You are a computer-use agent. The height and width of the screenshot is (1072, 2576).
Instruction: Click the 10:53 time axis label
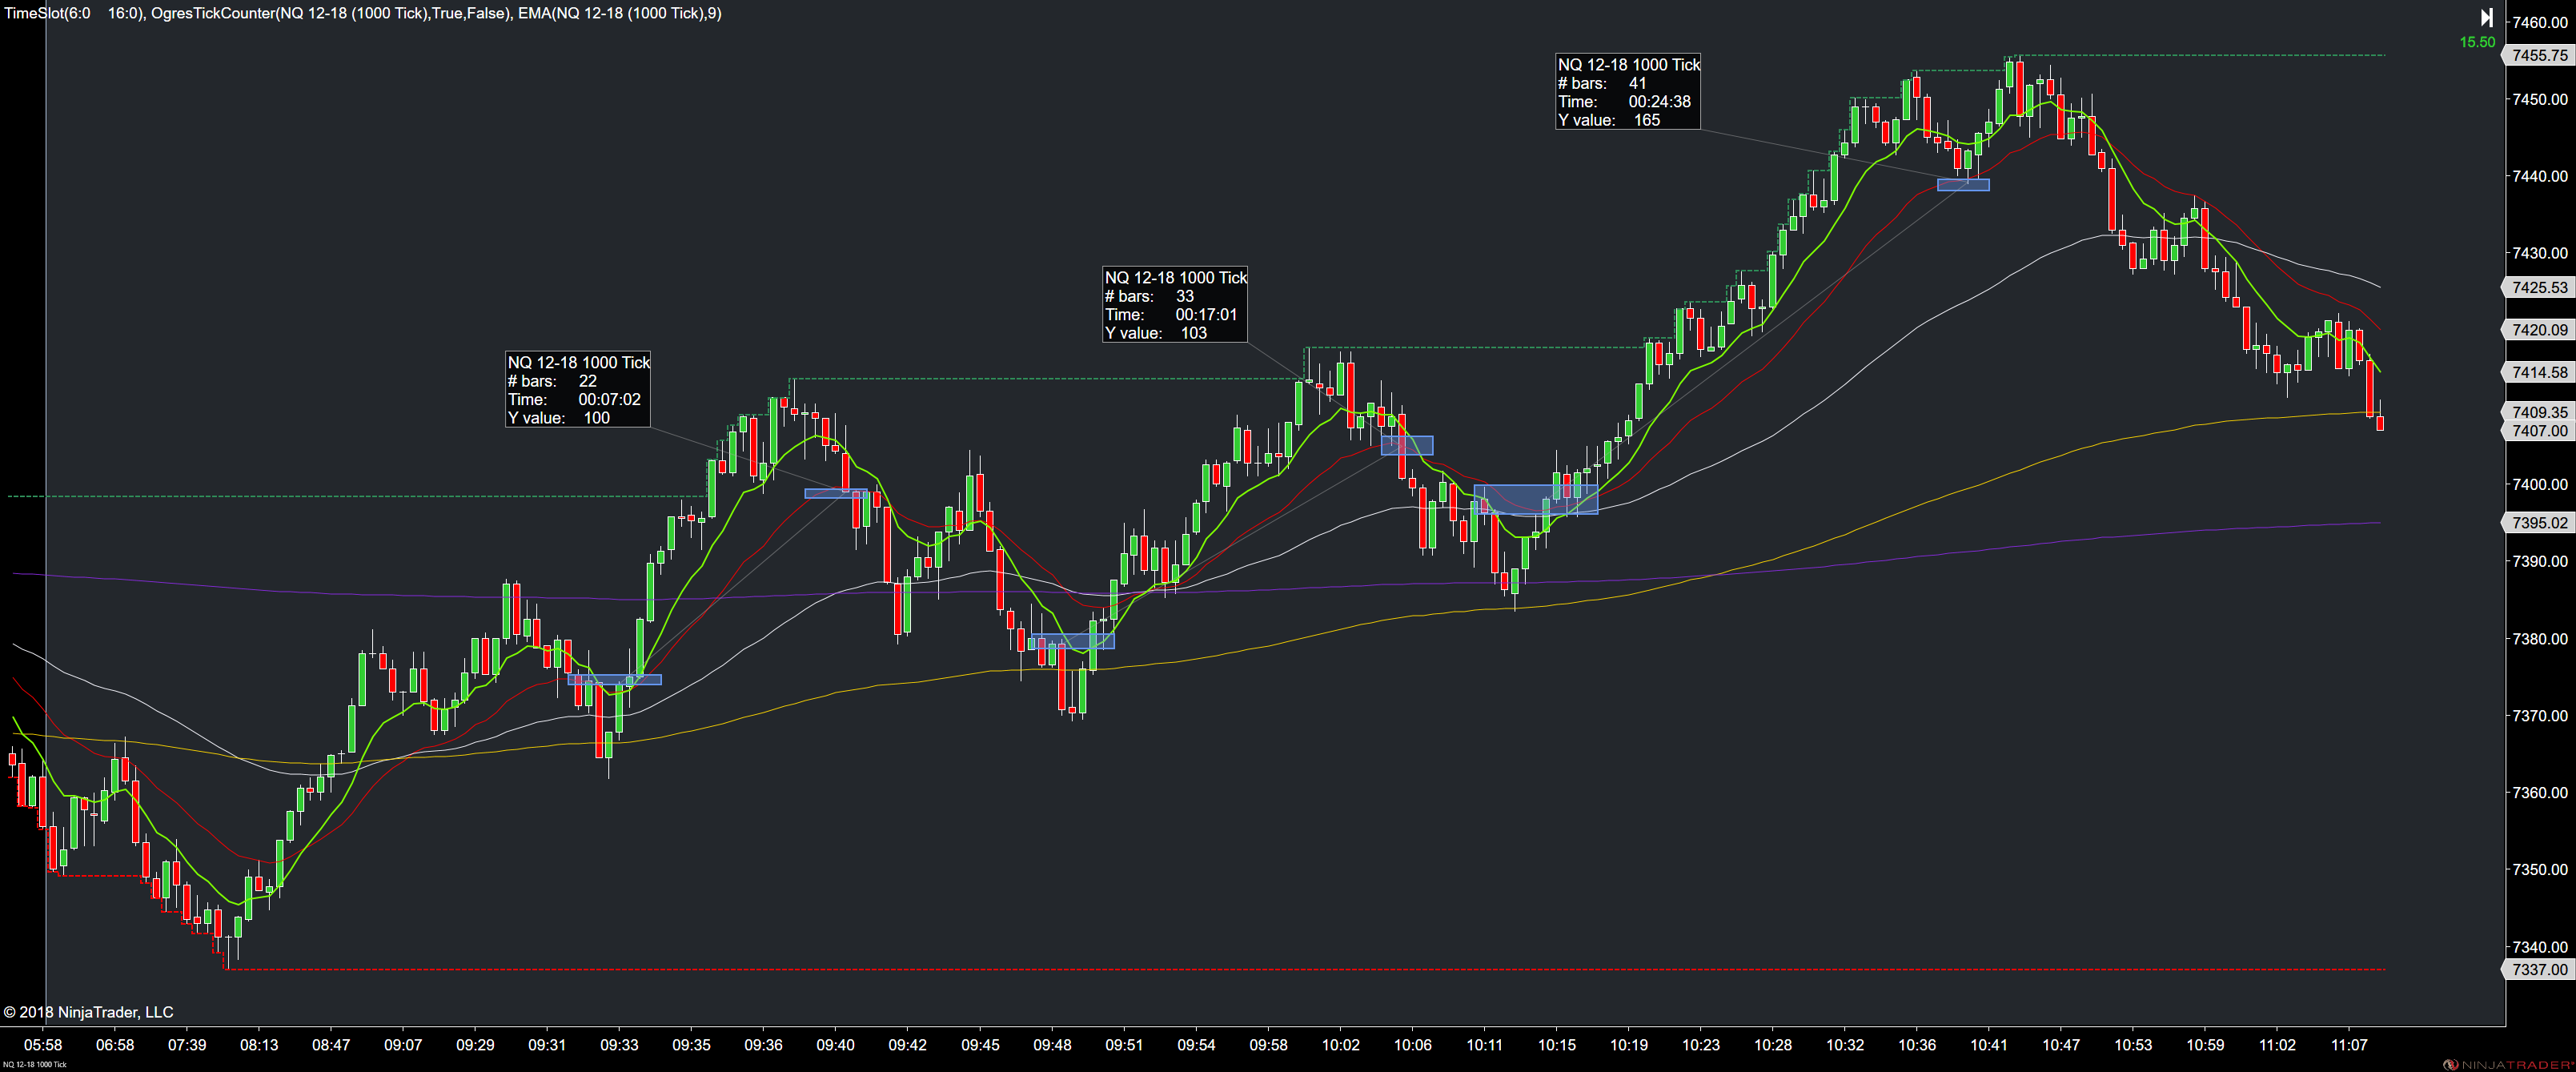click(x=2133, y=1045)
